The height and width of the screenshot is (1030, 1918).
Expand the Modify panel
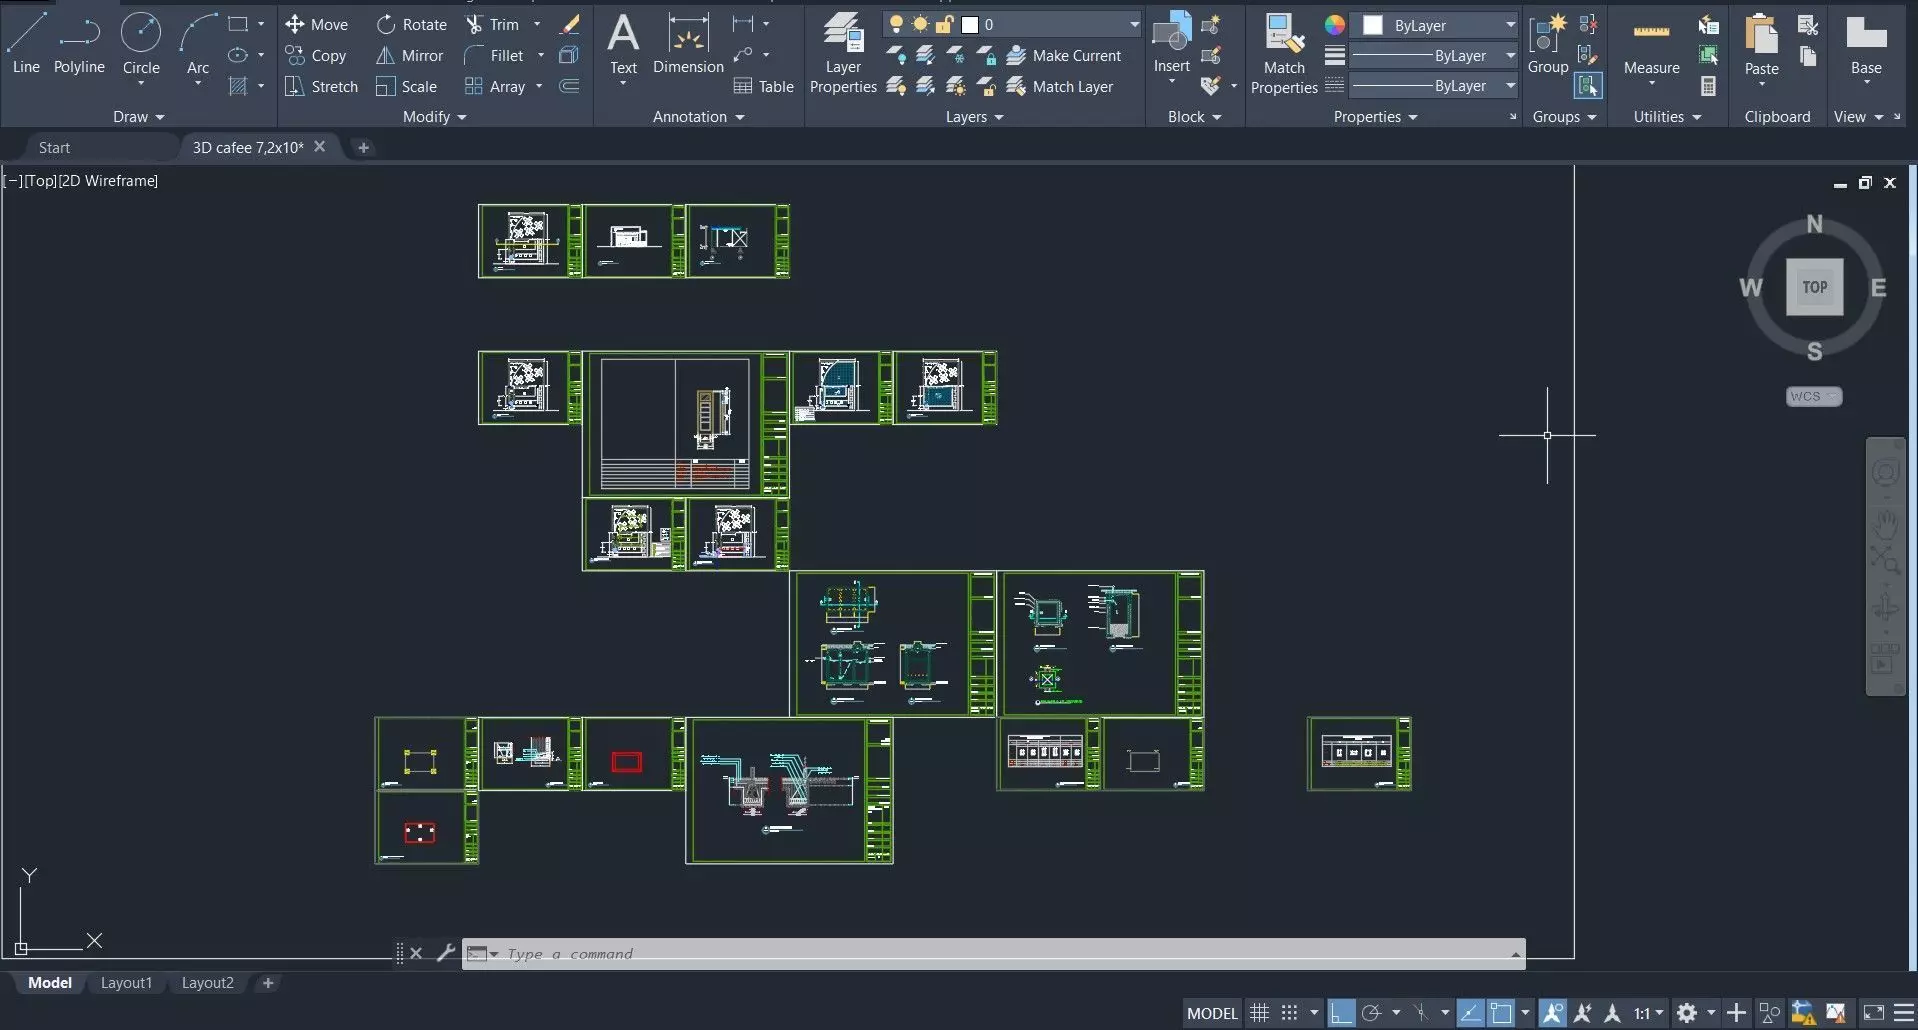434,117
